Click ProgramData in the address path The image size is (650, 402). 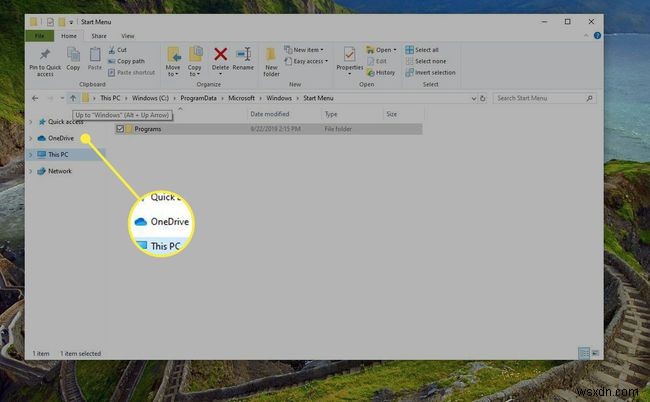[199, 98]
